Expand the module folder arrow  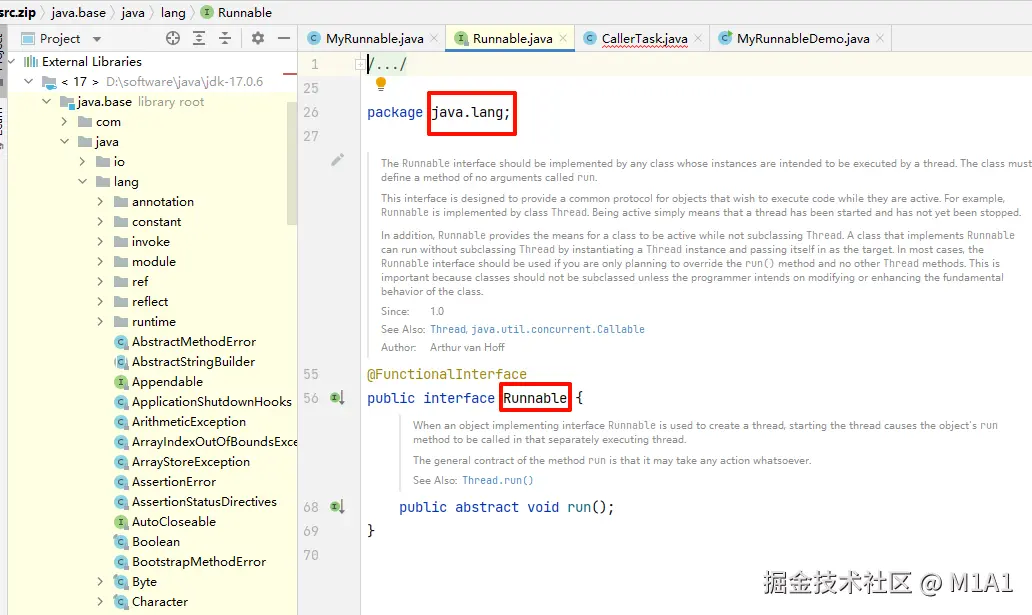pyautogui.click(x=100, y=261)
